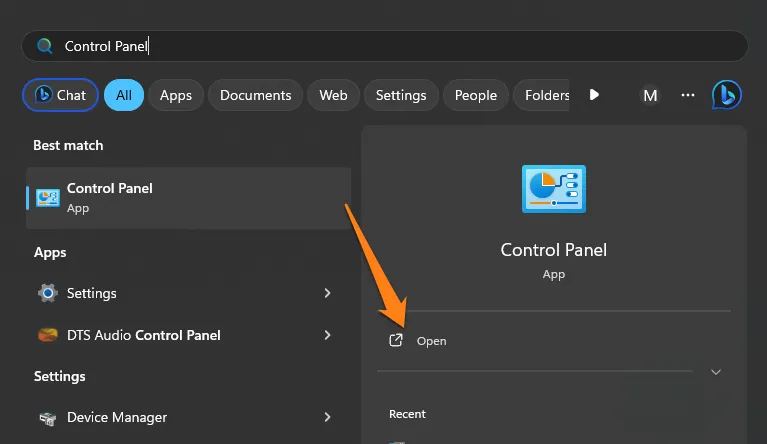Show more filters with play arrow

coord(594,94)
